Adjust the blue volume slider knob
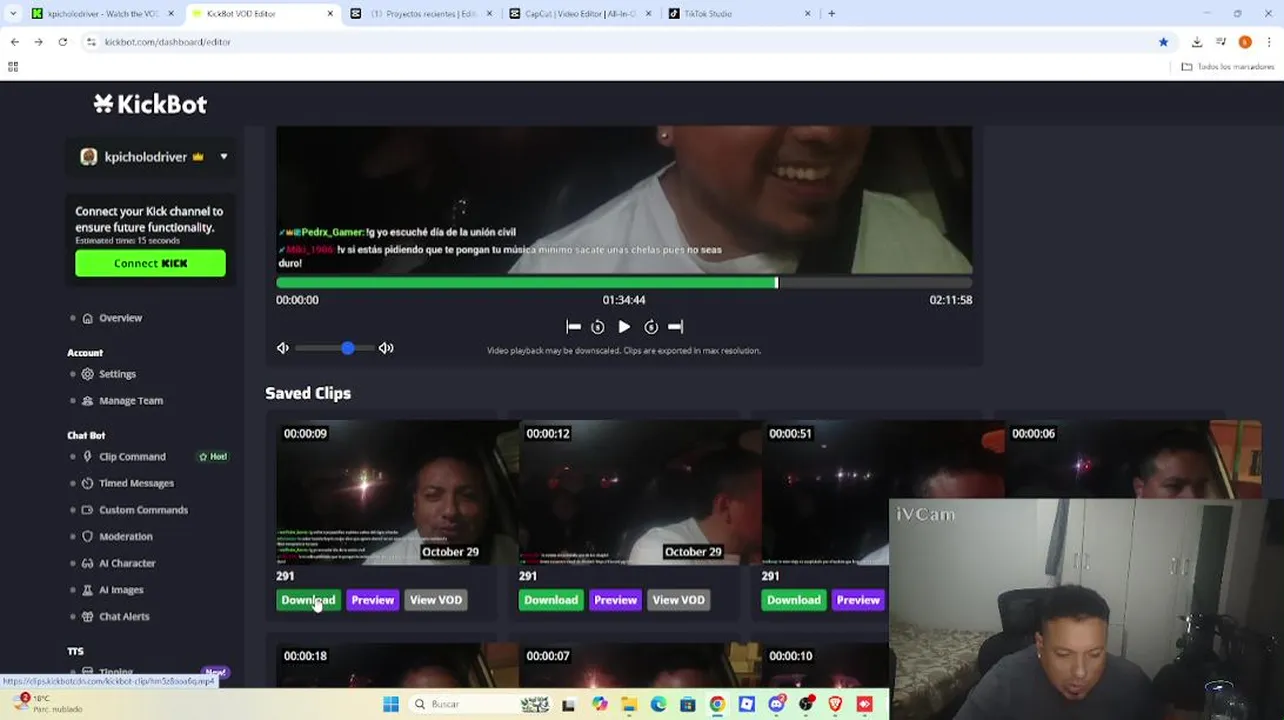Viewport: 1284px width, 720px height. point(347,348)
